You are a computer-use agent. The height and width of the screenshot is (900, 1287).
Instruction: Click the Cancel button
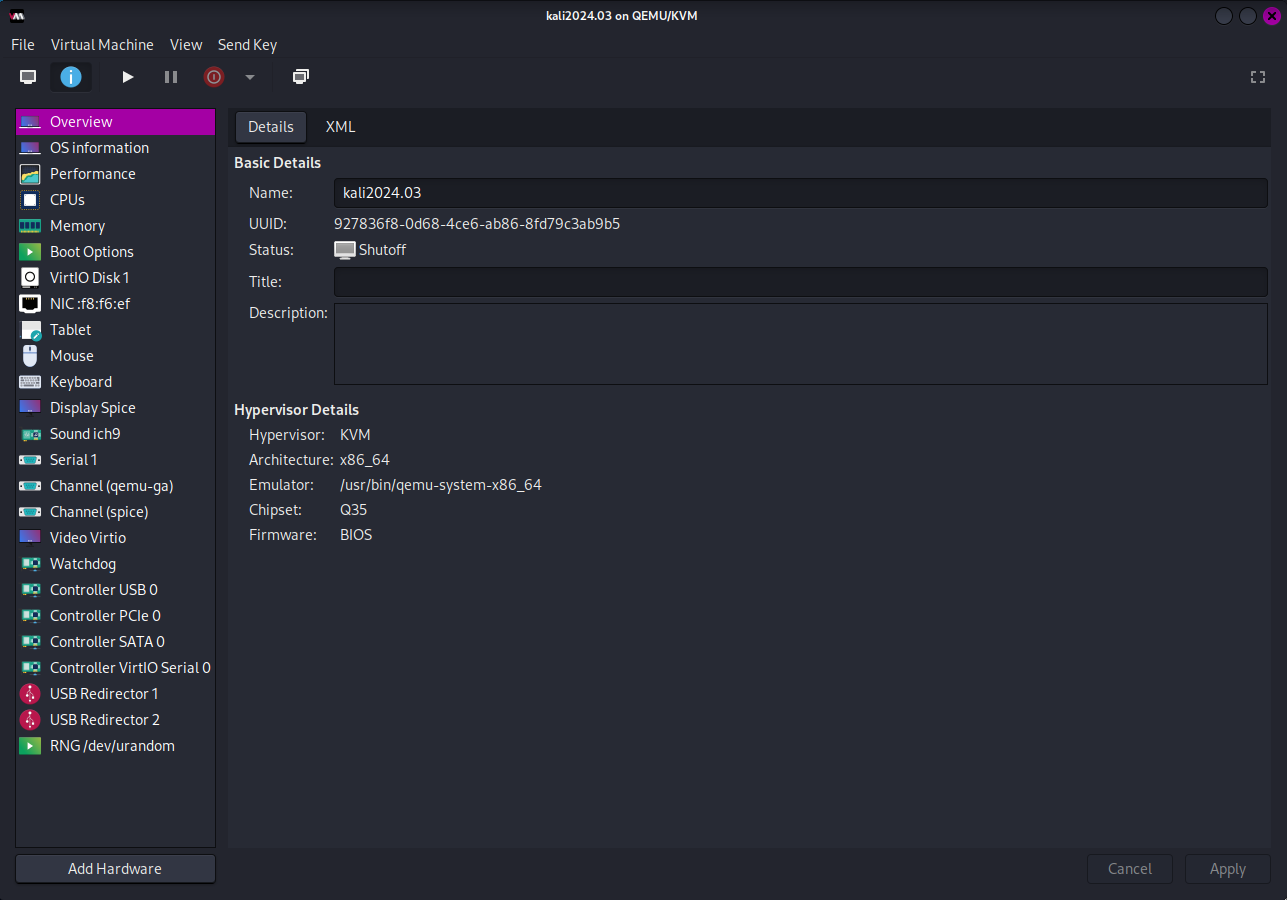click(x=1130, y=869)
